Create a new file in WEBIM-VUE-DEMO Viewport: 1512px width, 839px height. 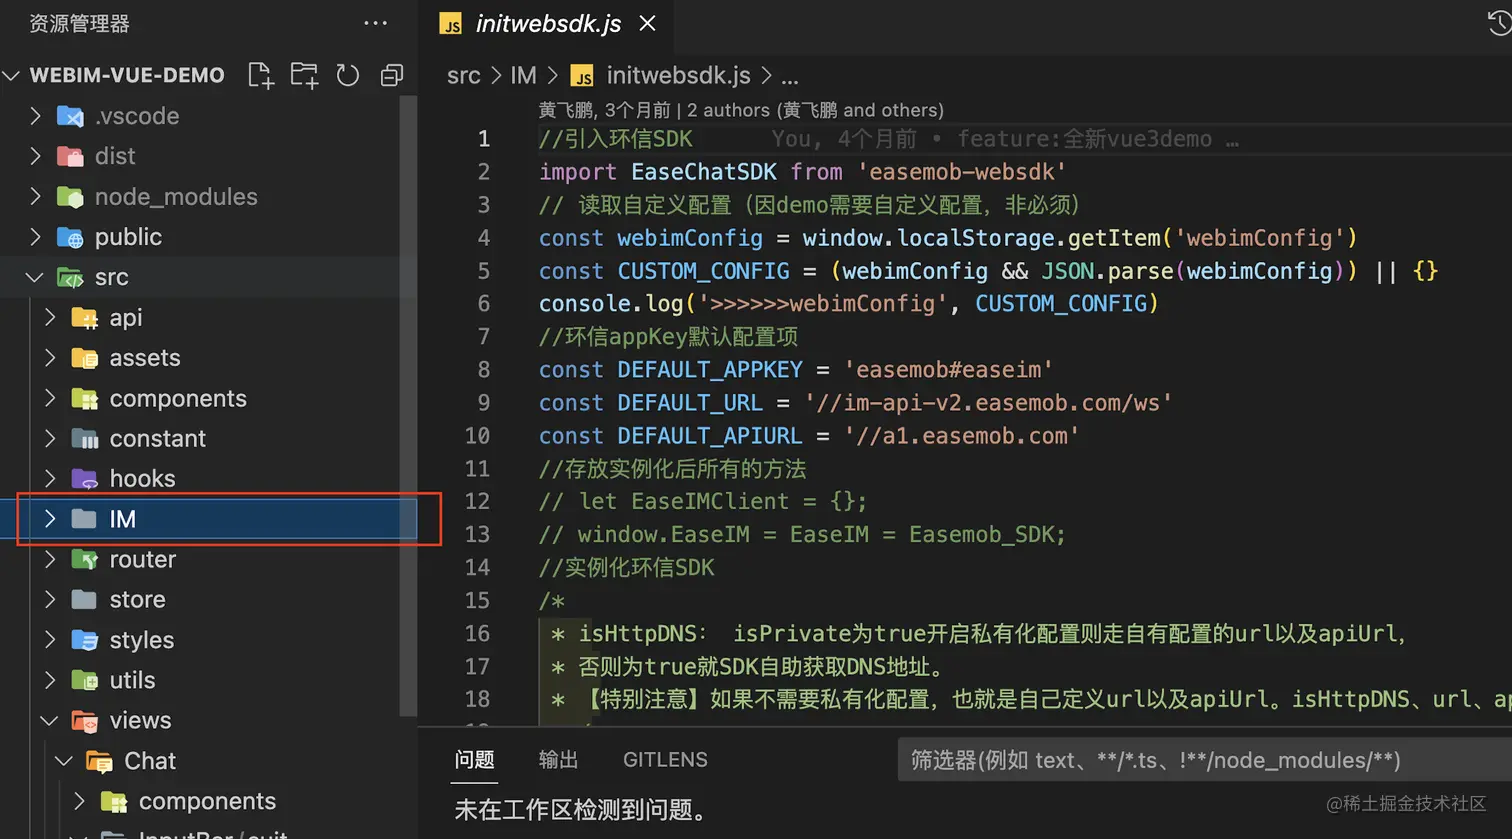[x=261, y=75]
